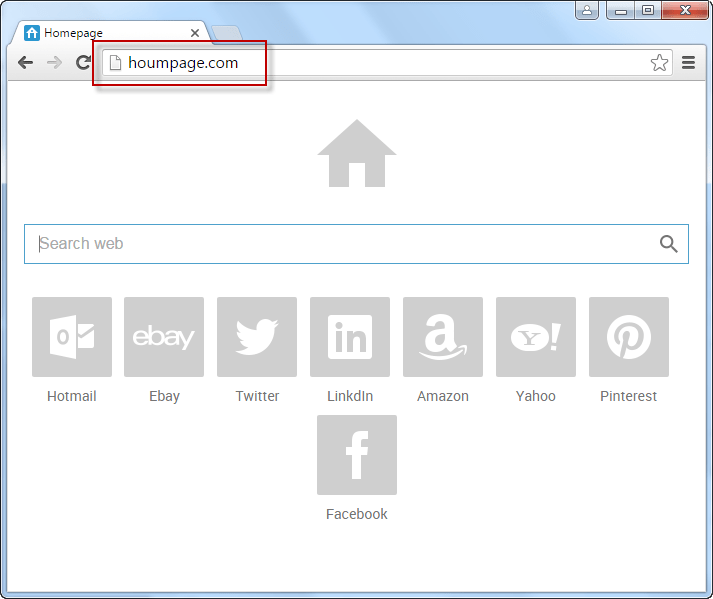713x599 pixels.
Task: Open the Twitter bird tile
Action: [x=257, y=337]
